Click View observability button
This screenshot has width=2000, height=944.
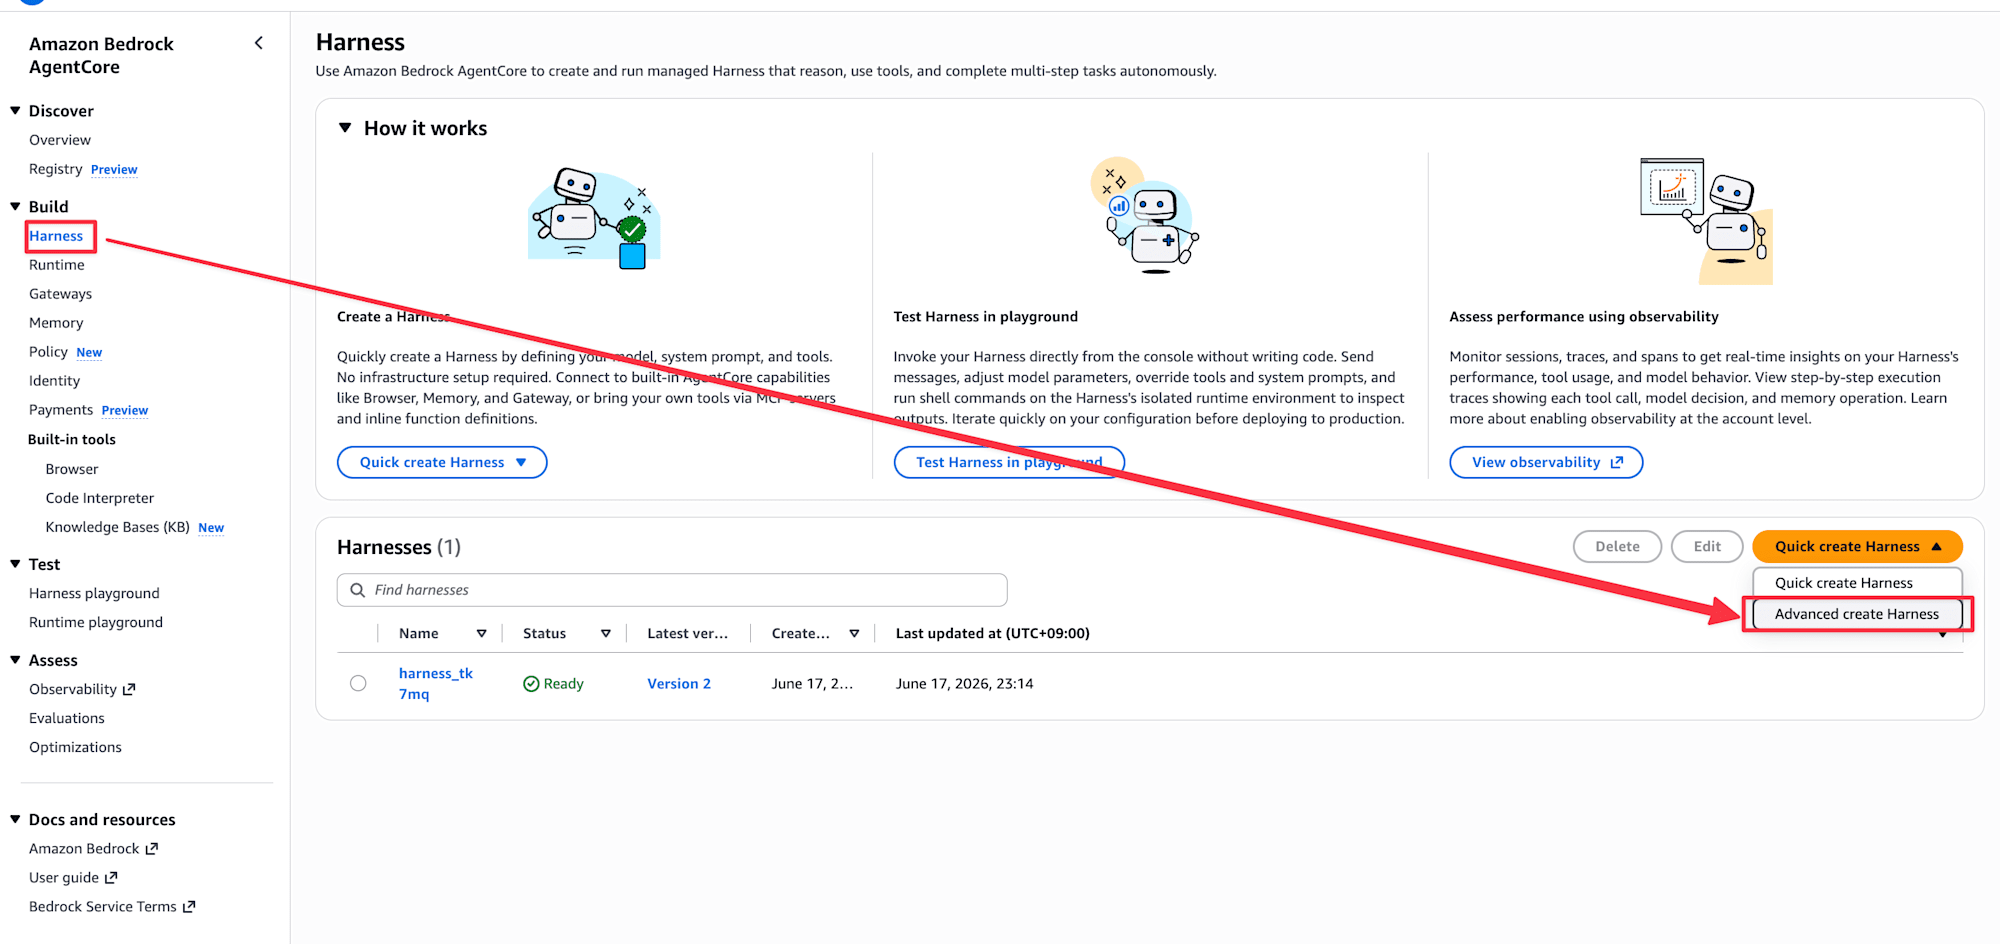[x=1546, y=462]
